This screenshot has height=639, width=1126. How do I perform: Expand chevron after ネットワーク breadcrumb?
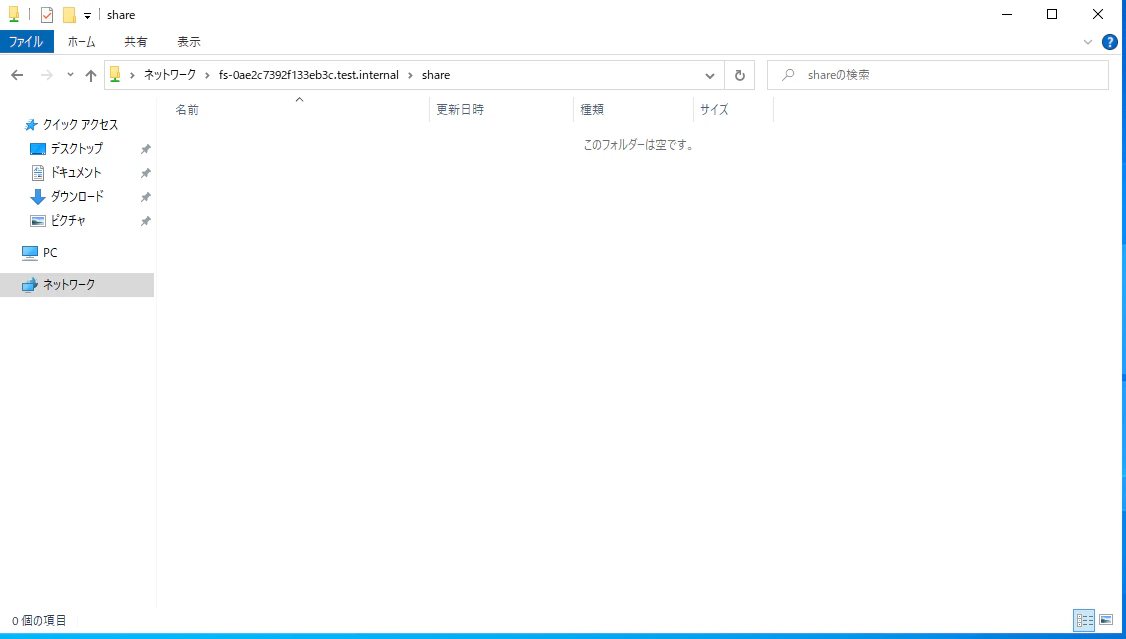tap(208, 75)
